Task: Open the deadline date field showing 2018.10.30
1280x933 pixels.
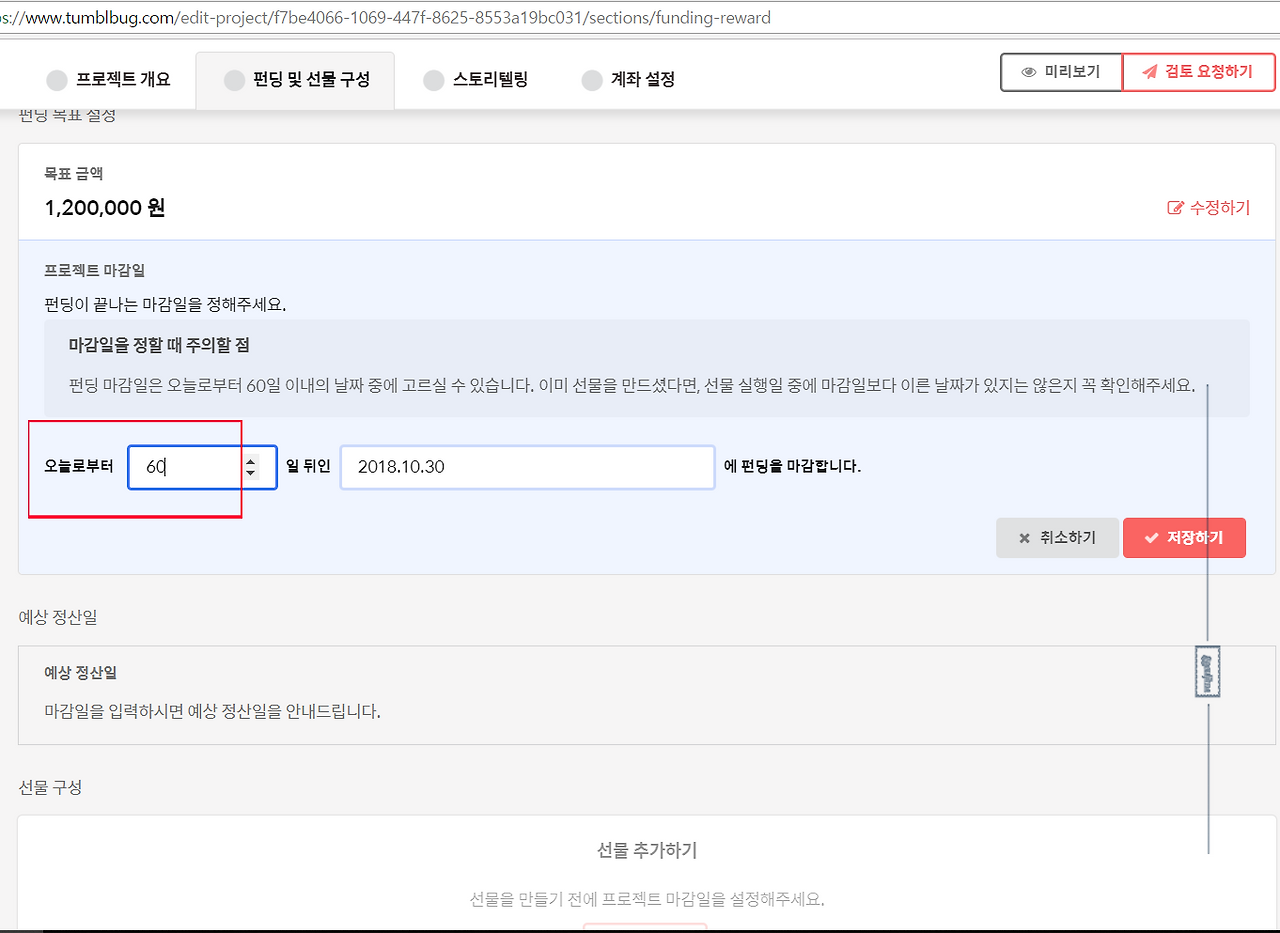Action: click(528, 467)
